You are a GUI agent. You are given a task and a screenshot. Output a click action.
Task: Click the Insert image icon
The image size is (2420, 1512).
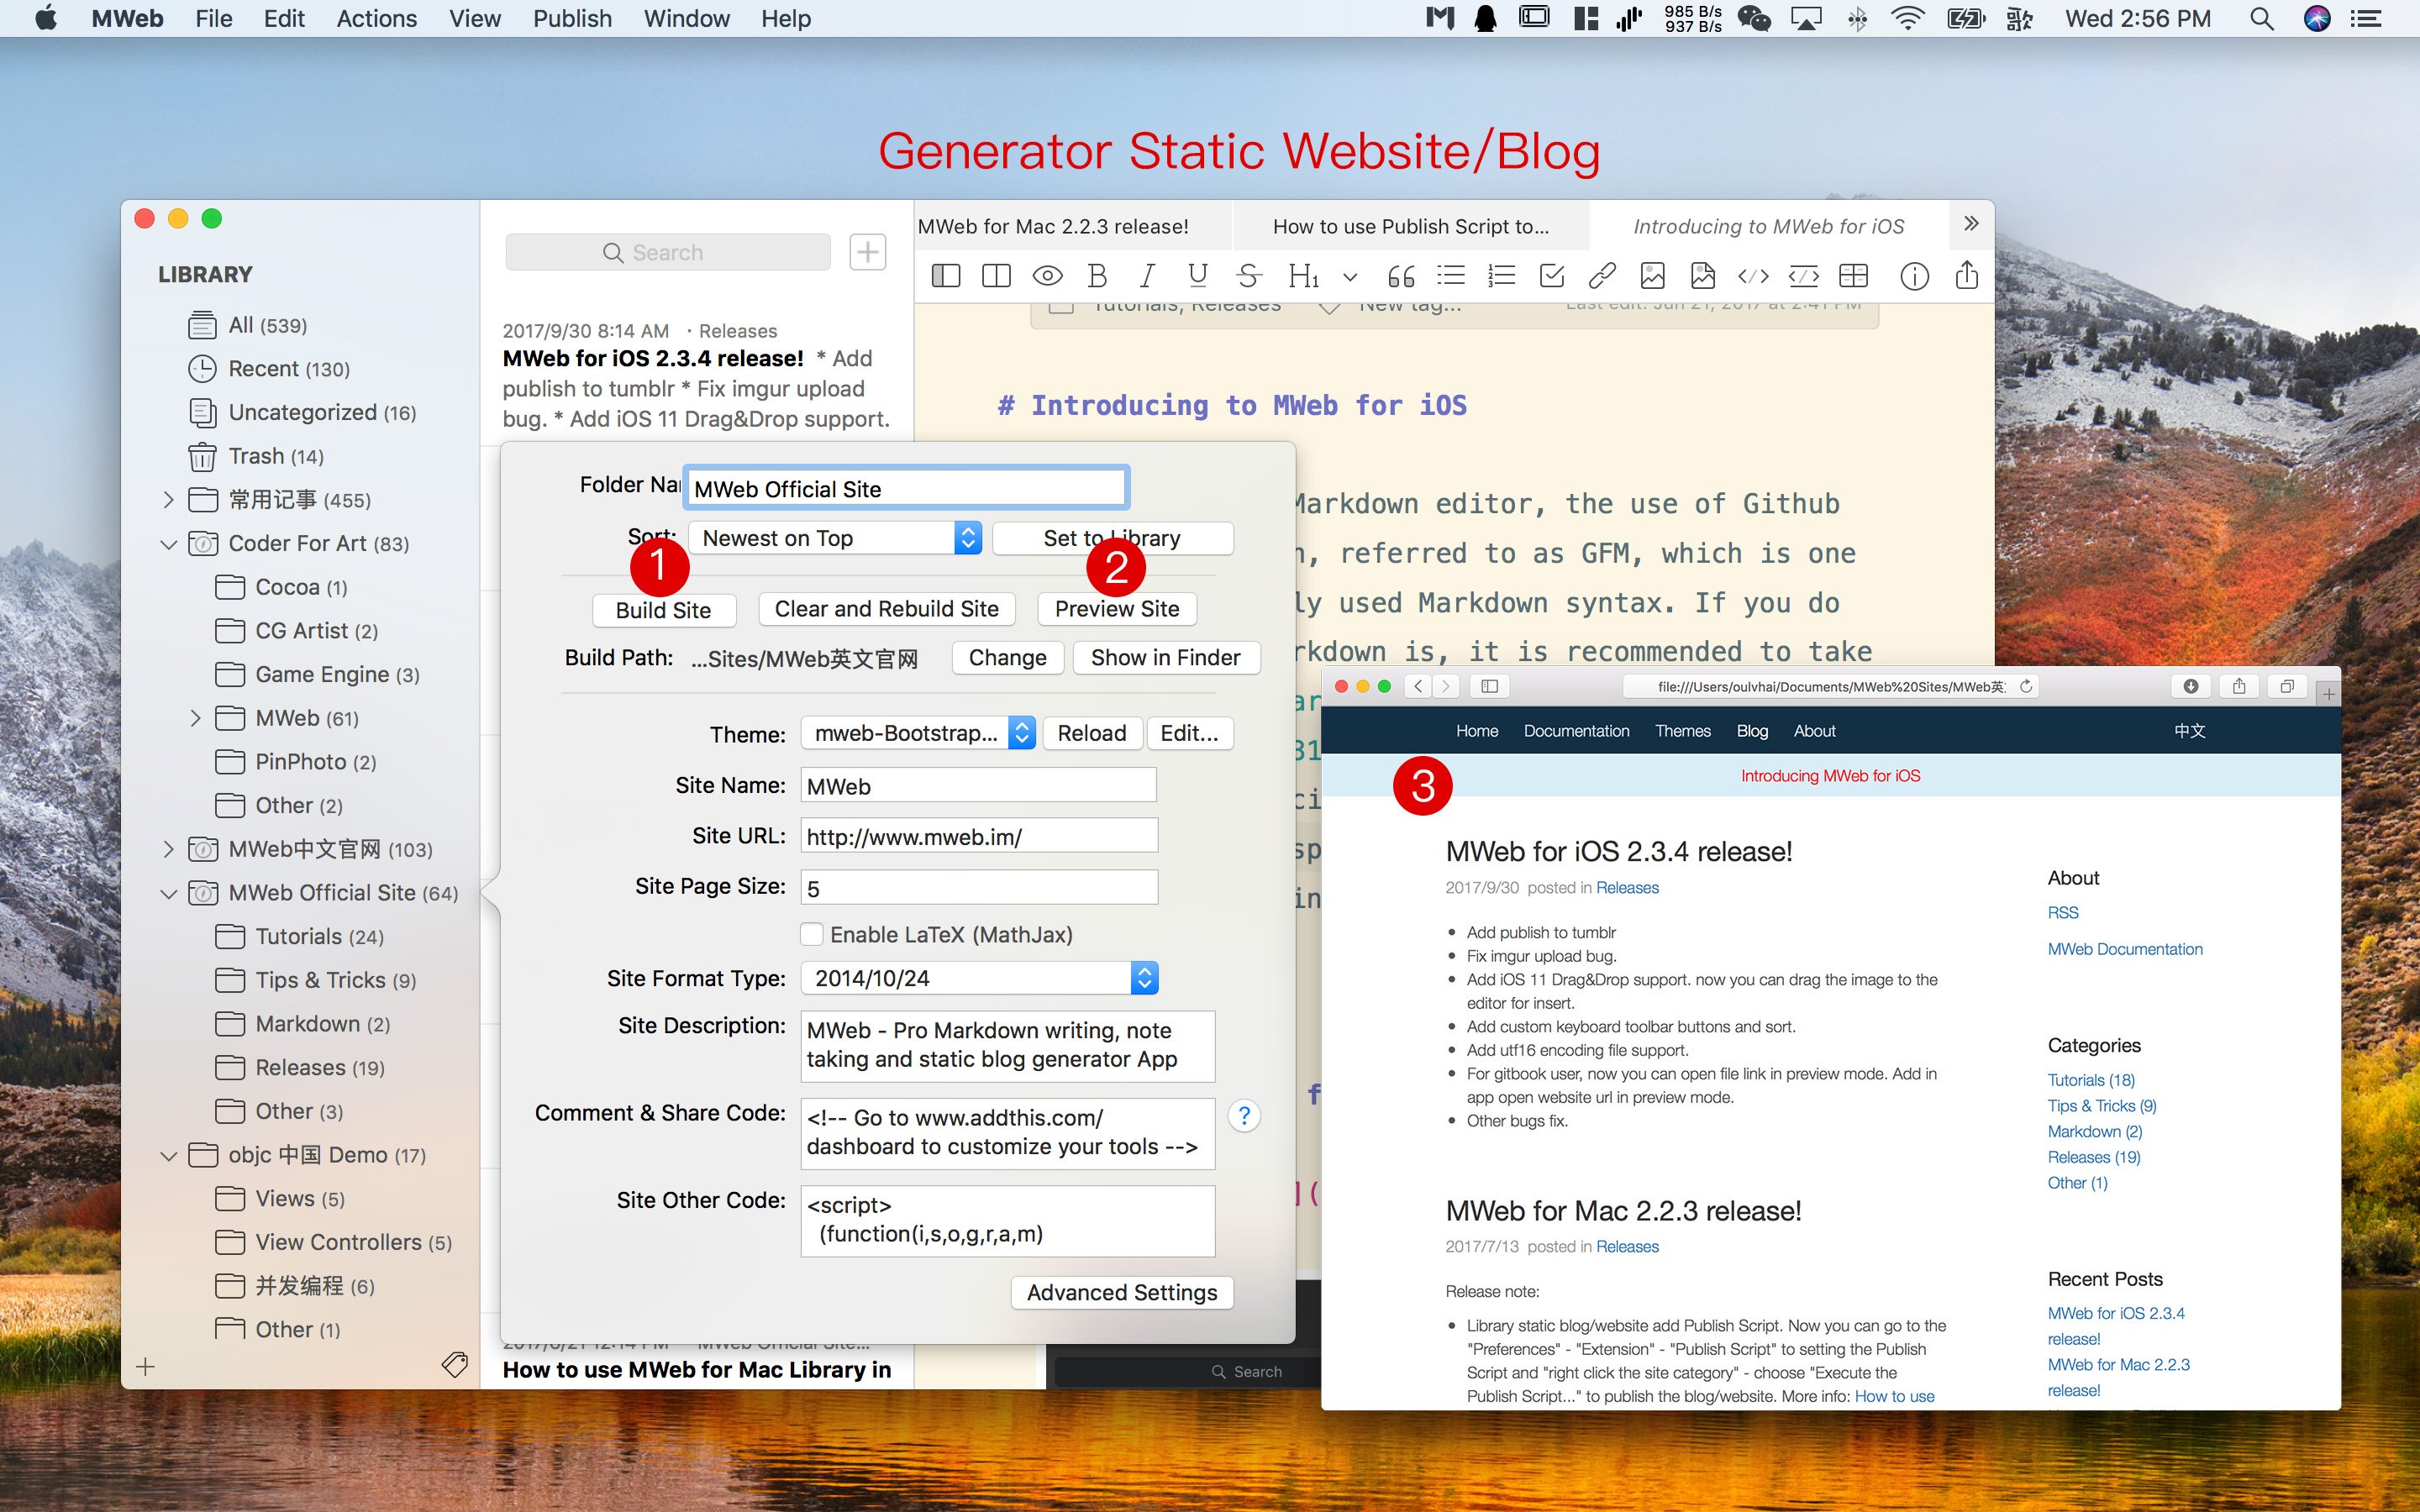[1652, 277]
